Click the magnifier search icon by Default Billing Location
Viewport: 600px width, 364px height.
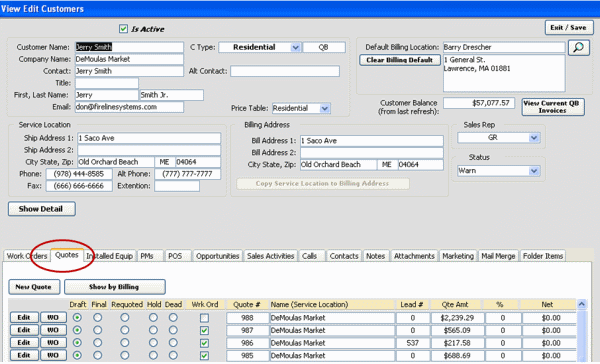pos(579,48)
